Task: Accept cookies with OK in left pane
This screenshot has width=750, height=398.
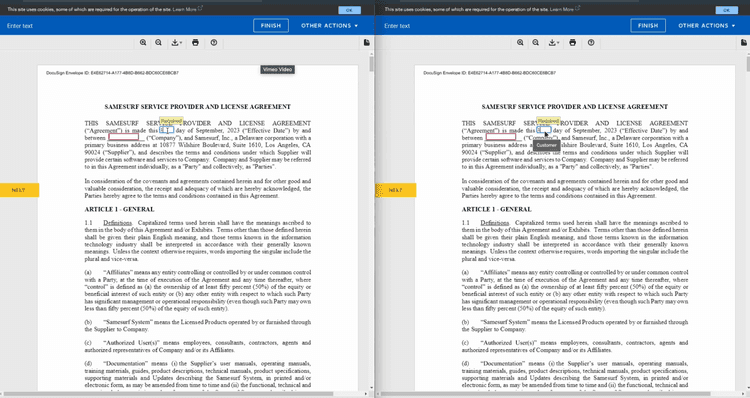Action: pyautogui.click(x=349, y=10)
